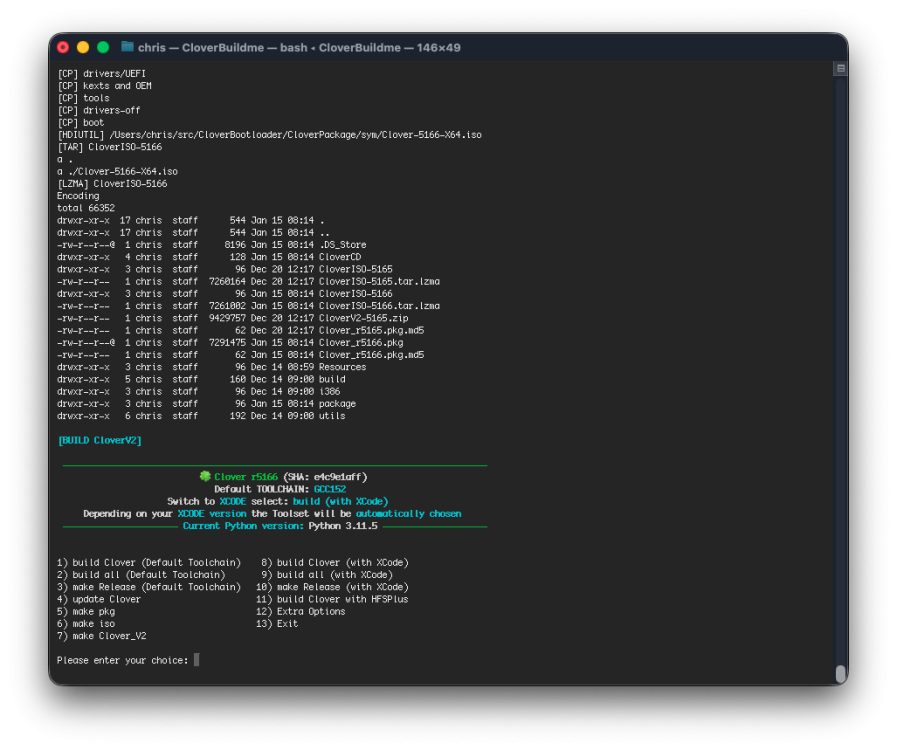This screenshot has width=897, height=750.
Task: Click option '5) make pkg'
Action: (x=86, y=612)
